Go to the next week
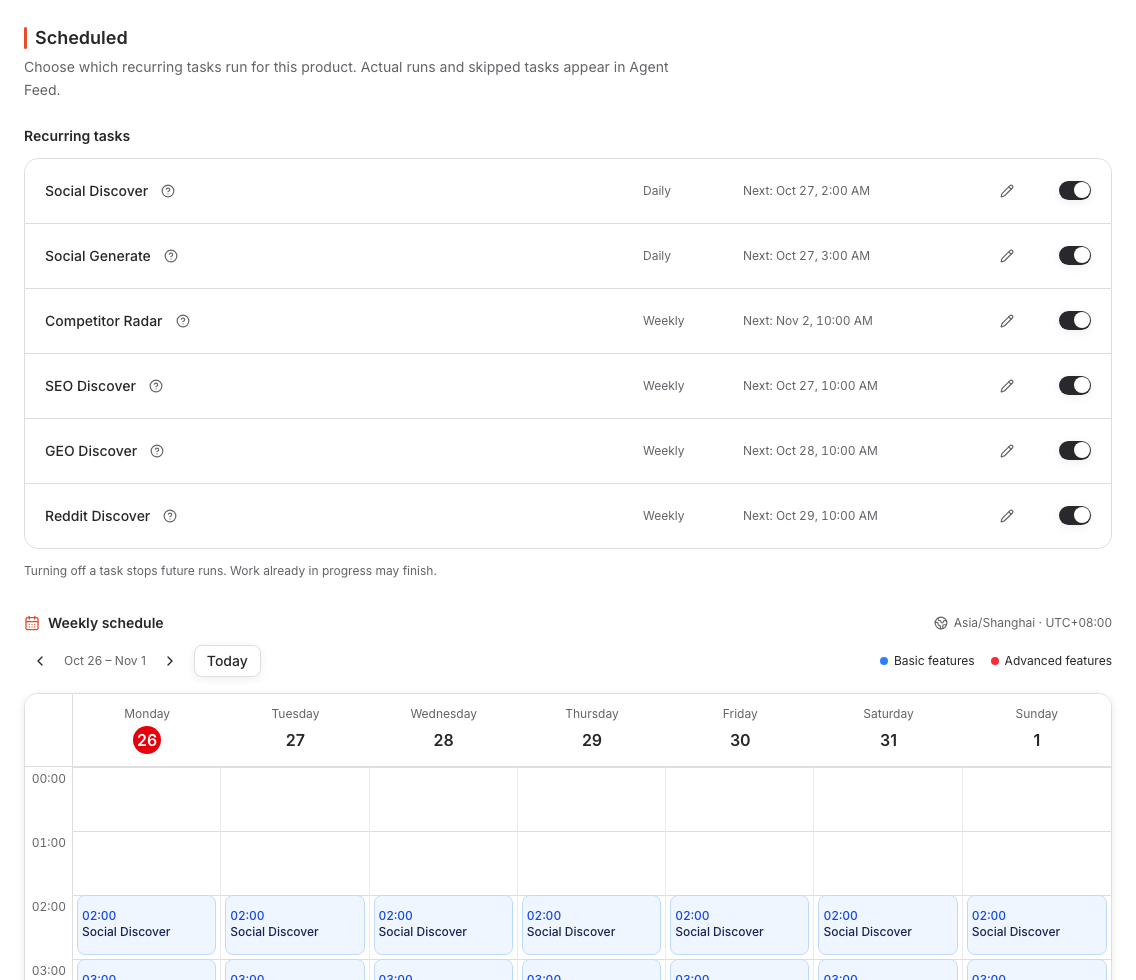The image size is (1136, 980). (170, 661)
